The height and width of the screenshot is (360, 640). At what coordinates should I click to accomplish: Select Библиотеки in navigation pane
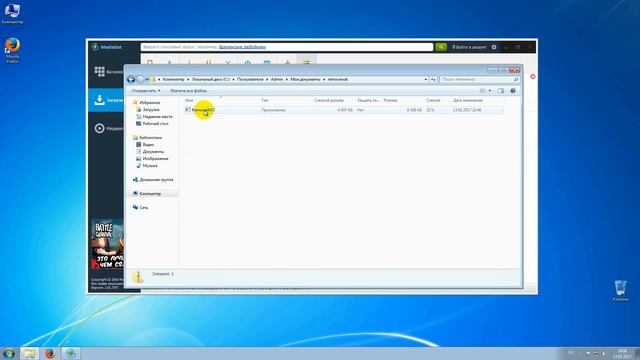click(147, 138)
